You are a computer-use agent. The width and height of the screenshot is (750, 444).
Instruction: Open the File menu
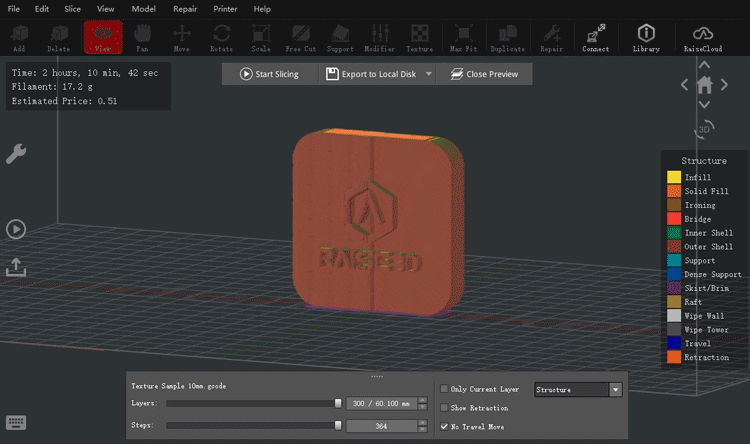[x=14, y=9]
